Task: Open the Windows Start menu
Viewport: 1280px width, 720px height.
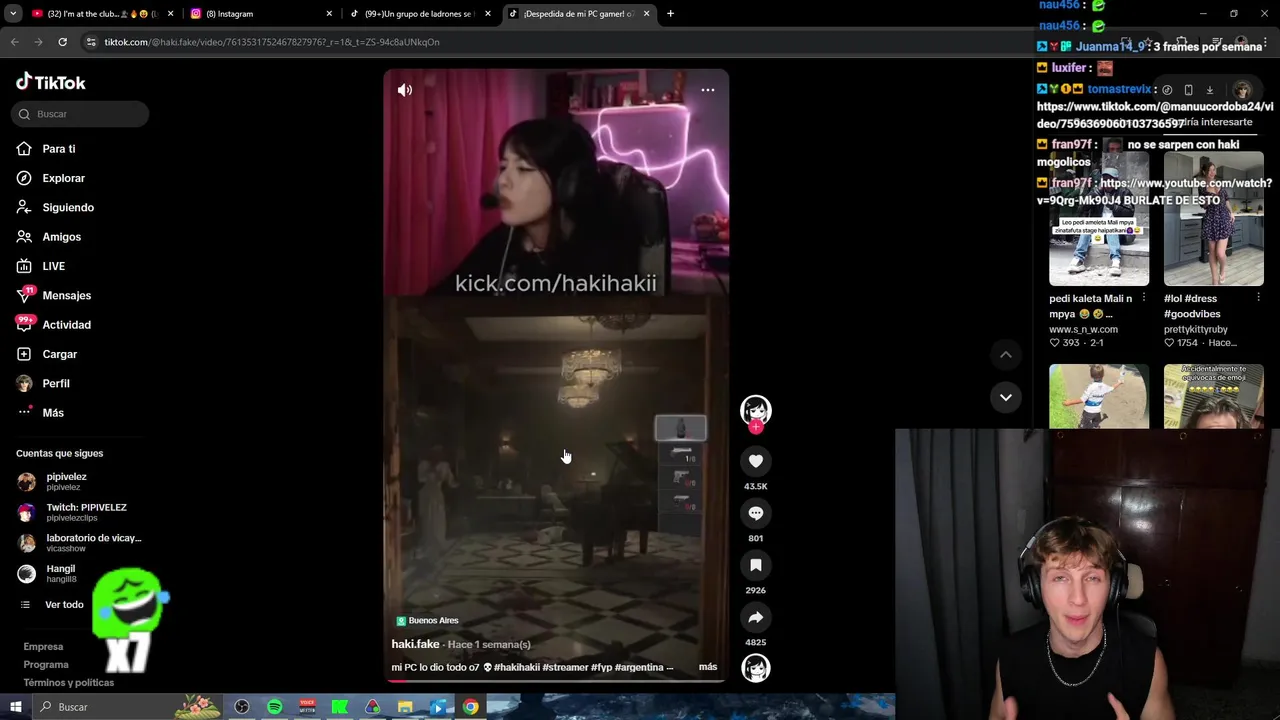Action: pyautogui.click(x=15, y=707)
